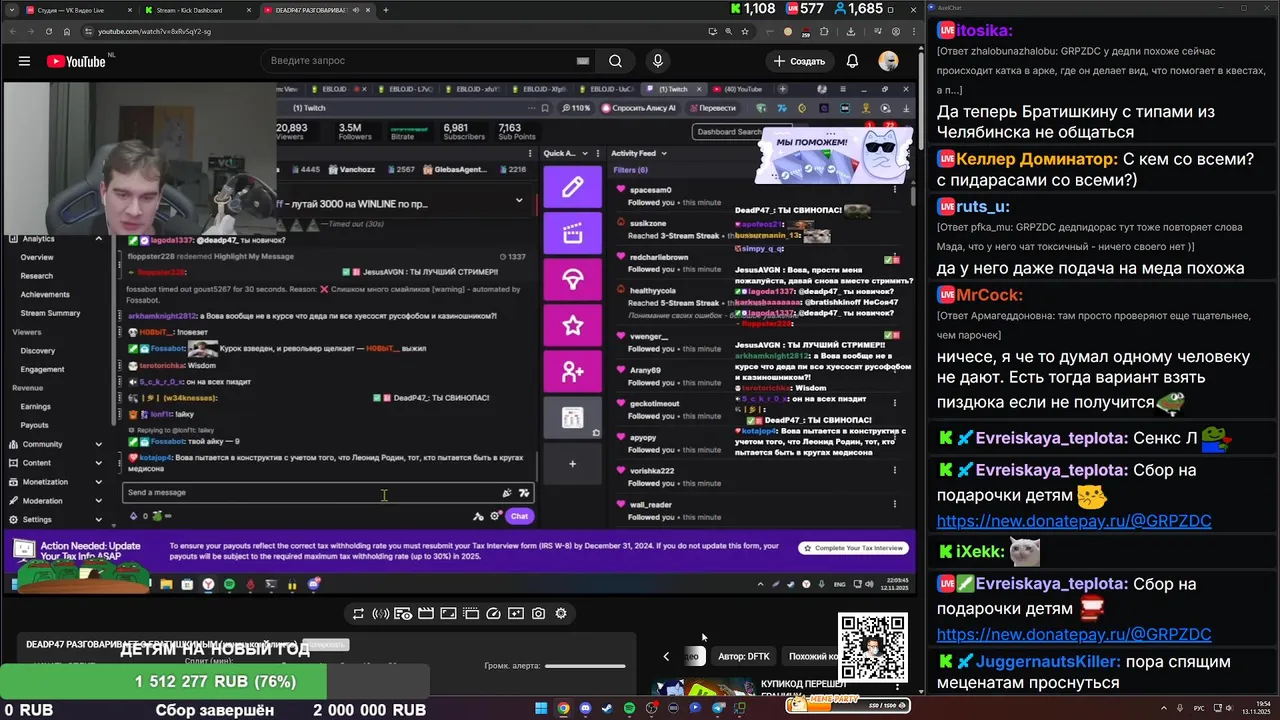Viewport: 1280px width, 720px height.
Task: Click the add-user Quick Action tile
Action: (572, 372)
